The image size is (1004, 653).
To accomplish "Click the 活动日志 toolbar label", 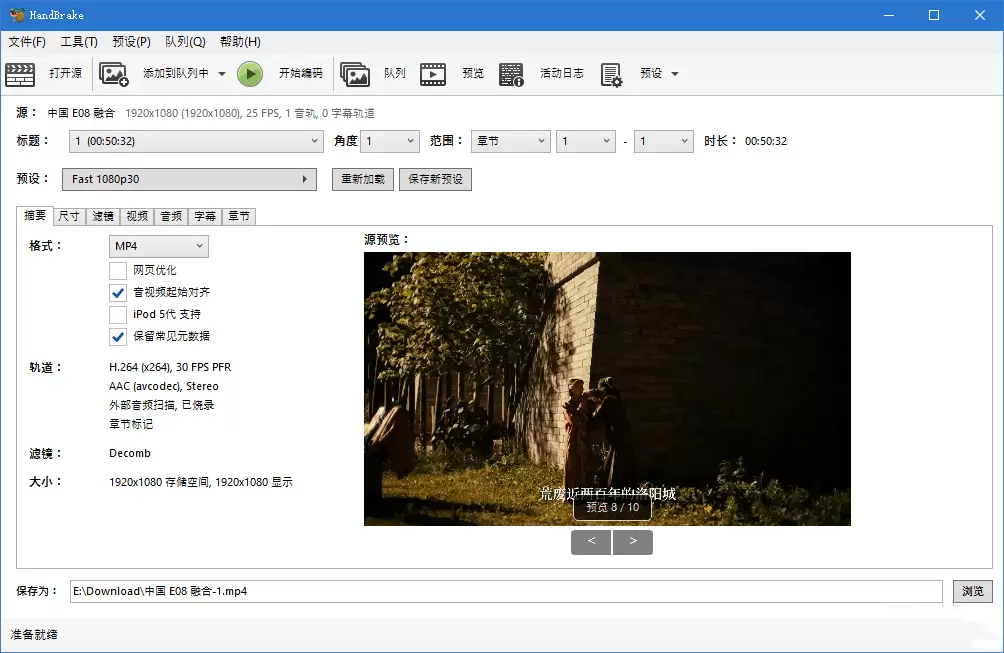I will [562, 73].
